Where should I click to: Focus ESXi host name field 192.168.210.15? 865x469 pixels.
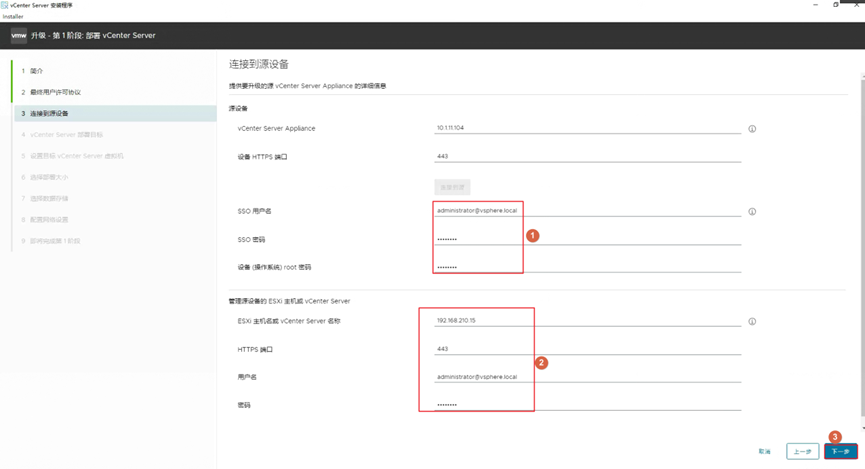click(x=588, y=321)
